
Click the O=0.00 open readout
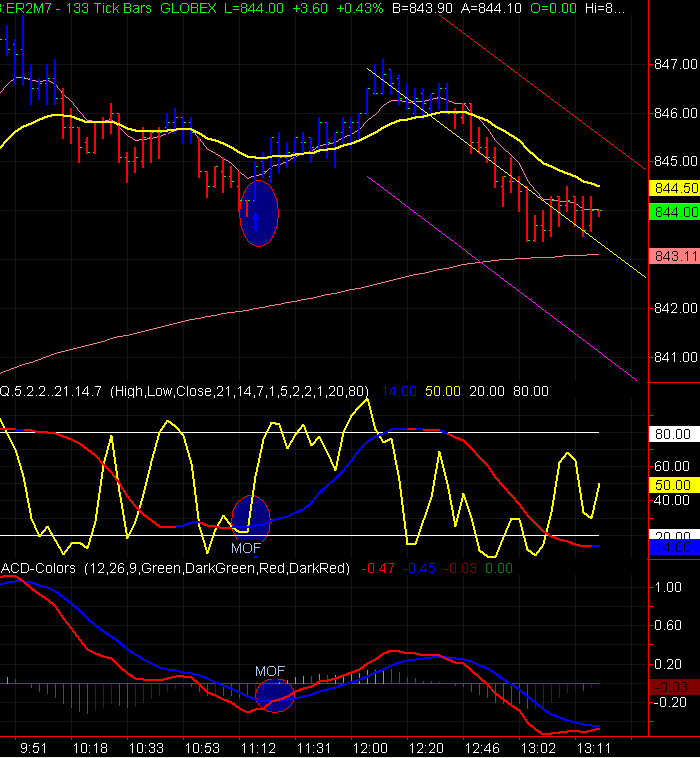point(553,8)
